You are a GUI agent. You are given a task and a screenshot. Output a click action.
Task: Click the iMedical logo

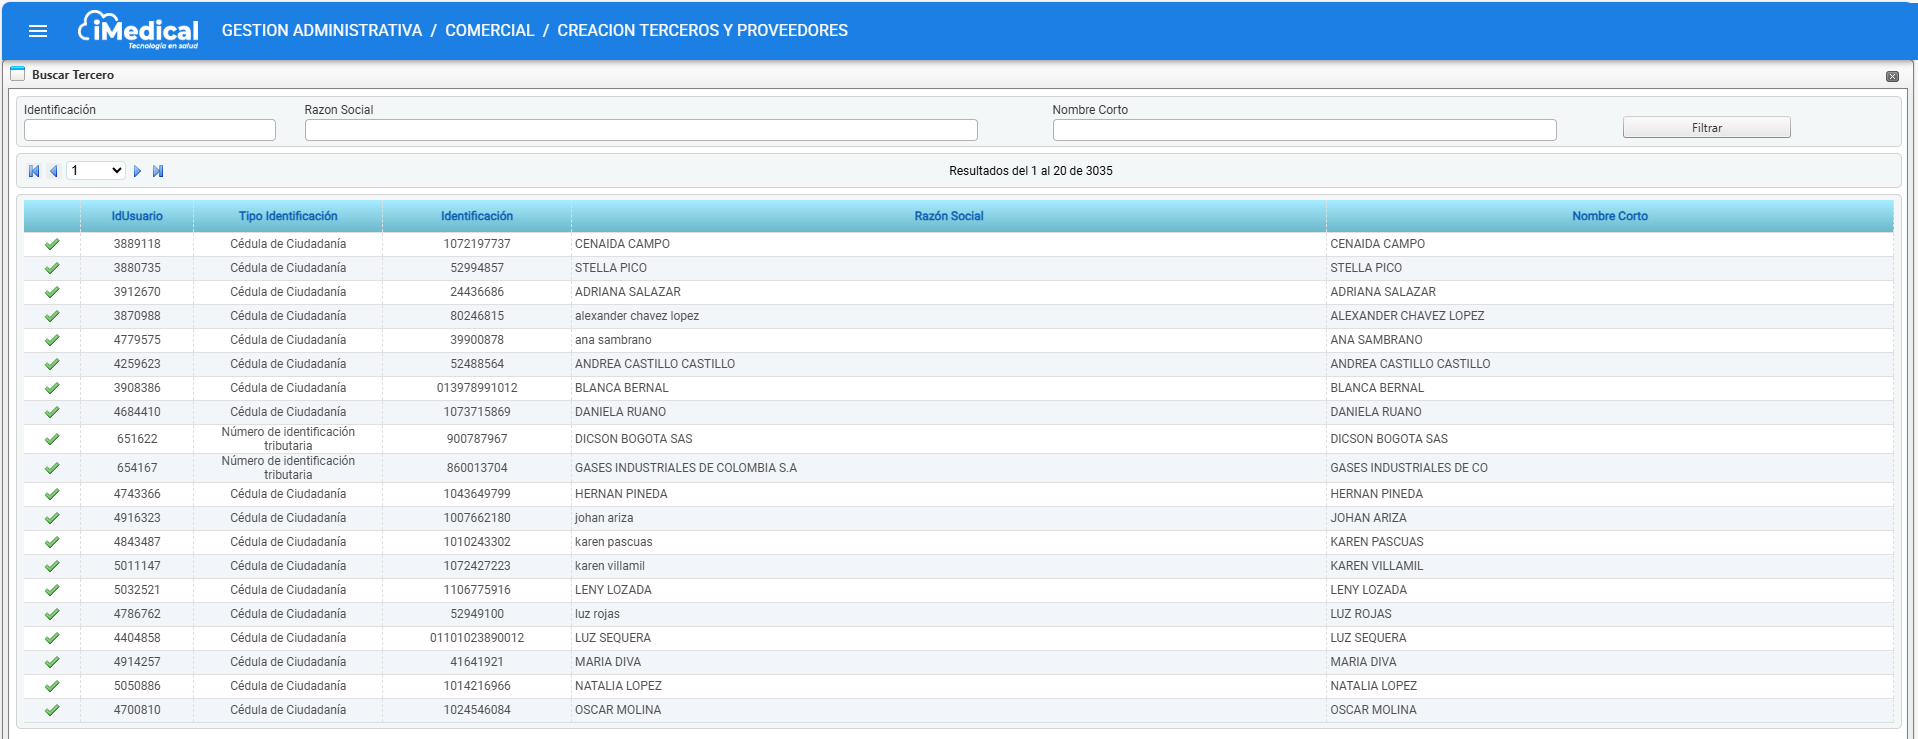click(x=138, y=30)
